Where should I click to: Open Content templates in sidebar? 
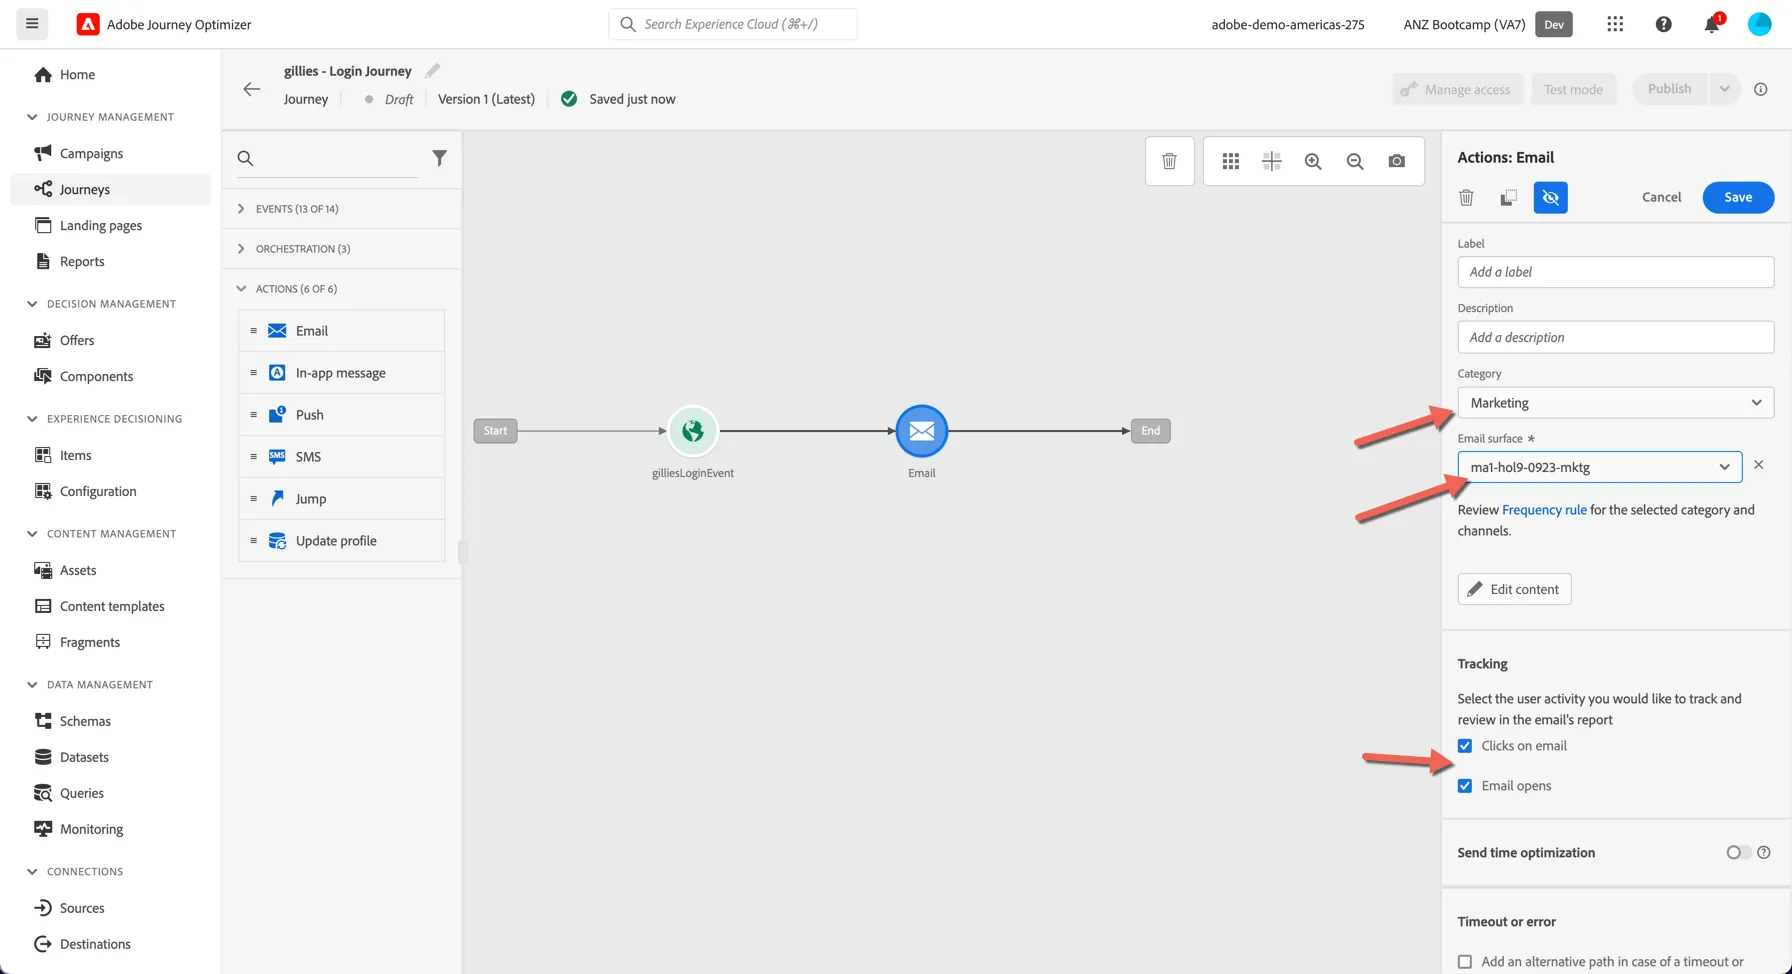pyautogui.click(x=112, y=606)
